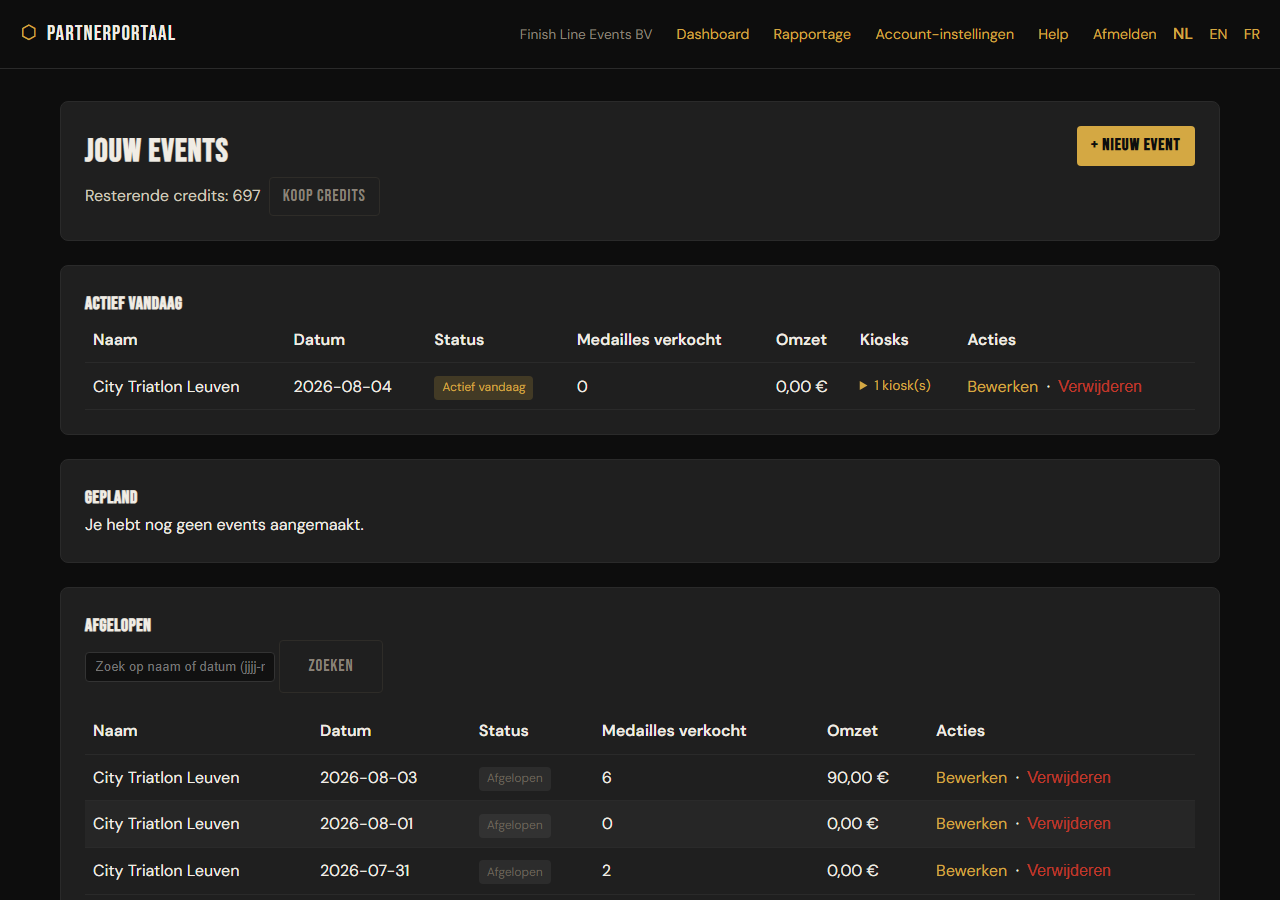Click the Finish Line Events BV label
The width and height of the screenshot is (1280, 900).
click(x=586, y=34)
